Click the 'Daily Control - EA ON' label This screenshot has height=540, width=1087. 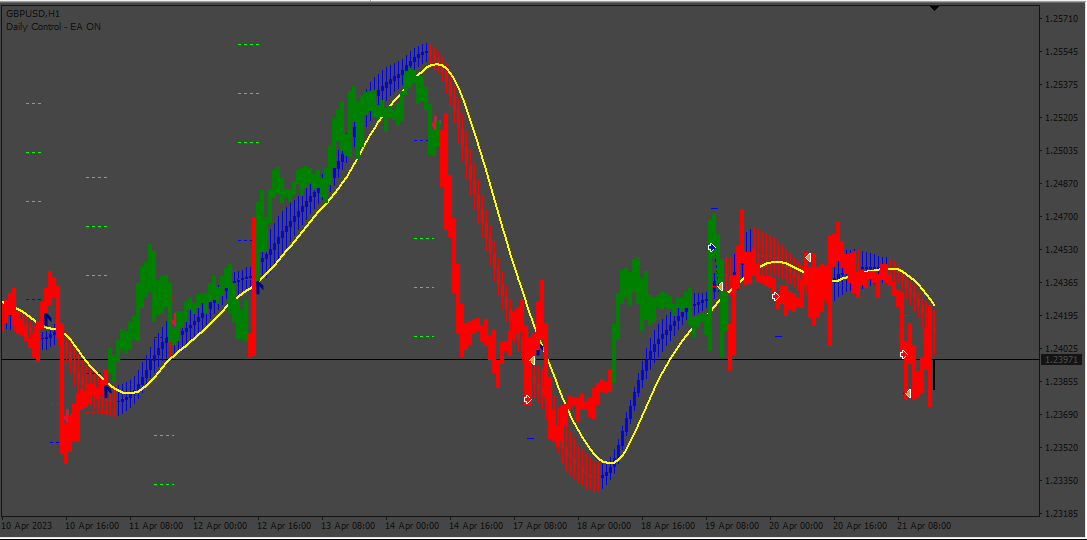point(54,26)
